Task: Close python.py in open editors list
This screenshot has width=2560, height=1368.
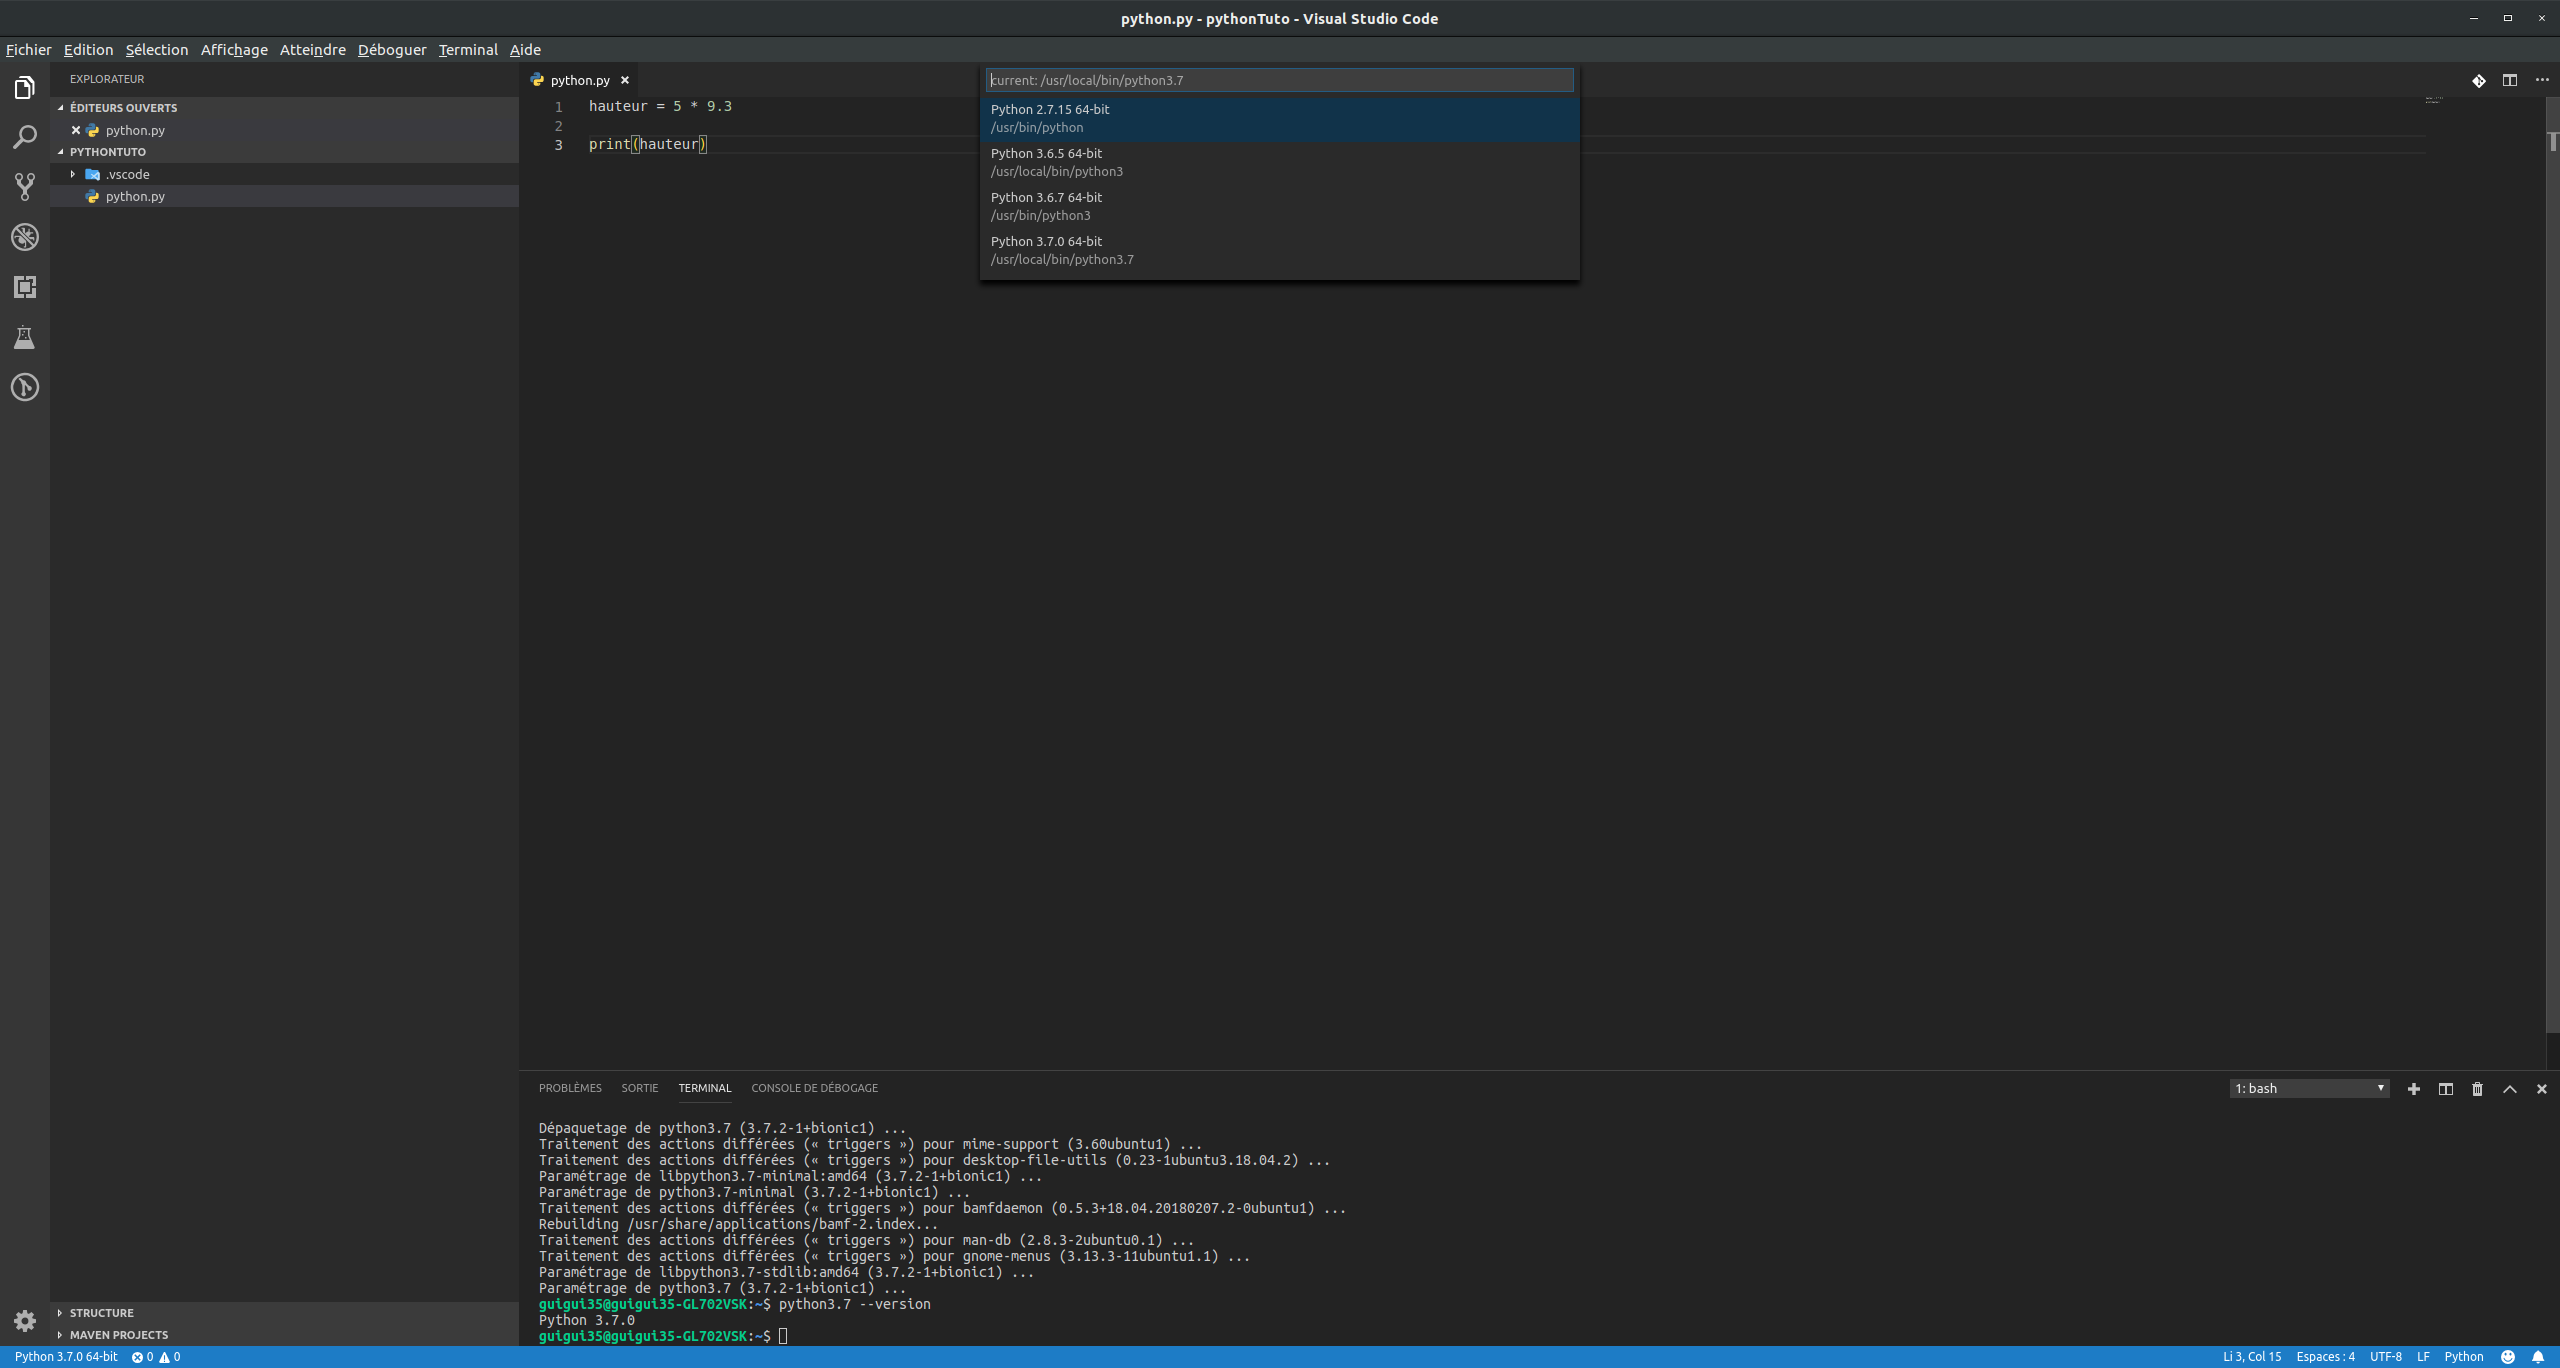Action: click(x=76, y=130)
